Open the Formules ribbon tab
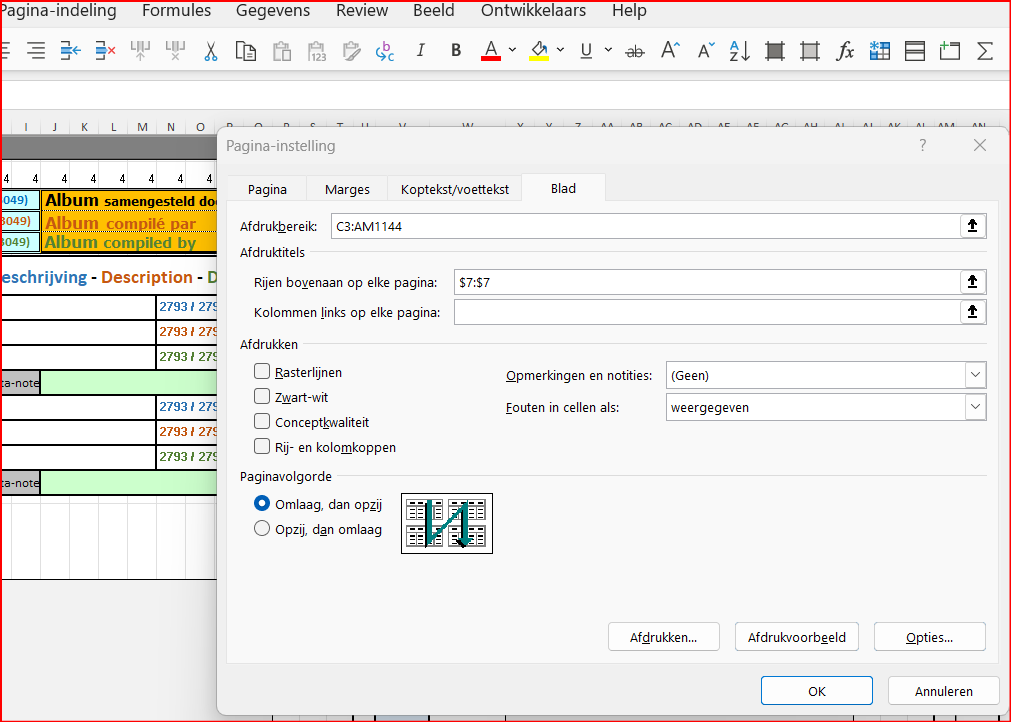 tap(176, 10)
